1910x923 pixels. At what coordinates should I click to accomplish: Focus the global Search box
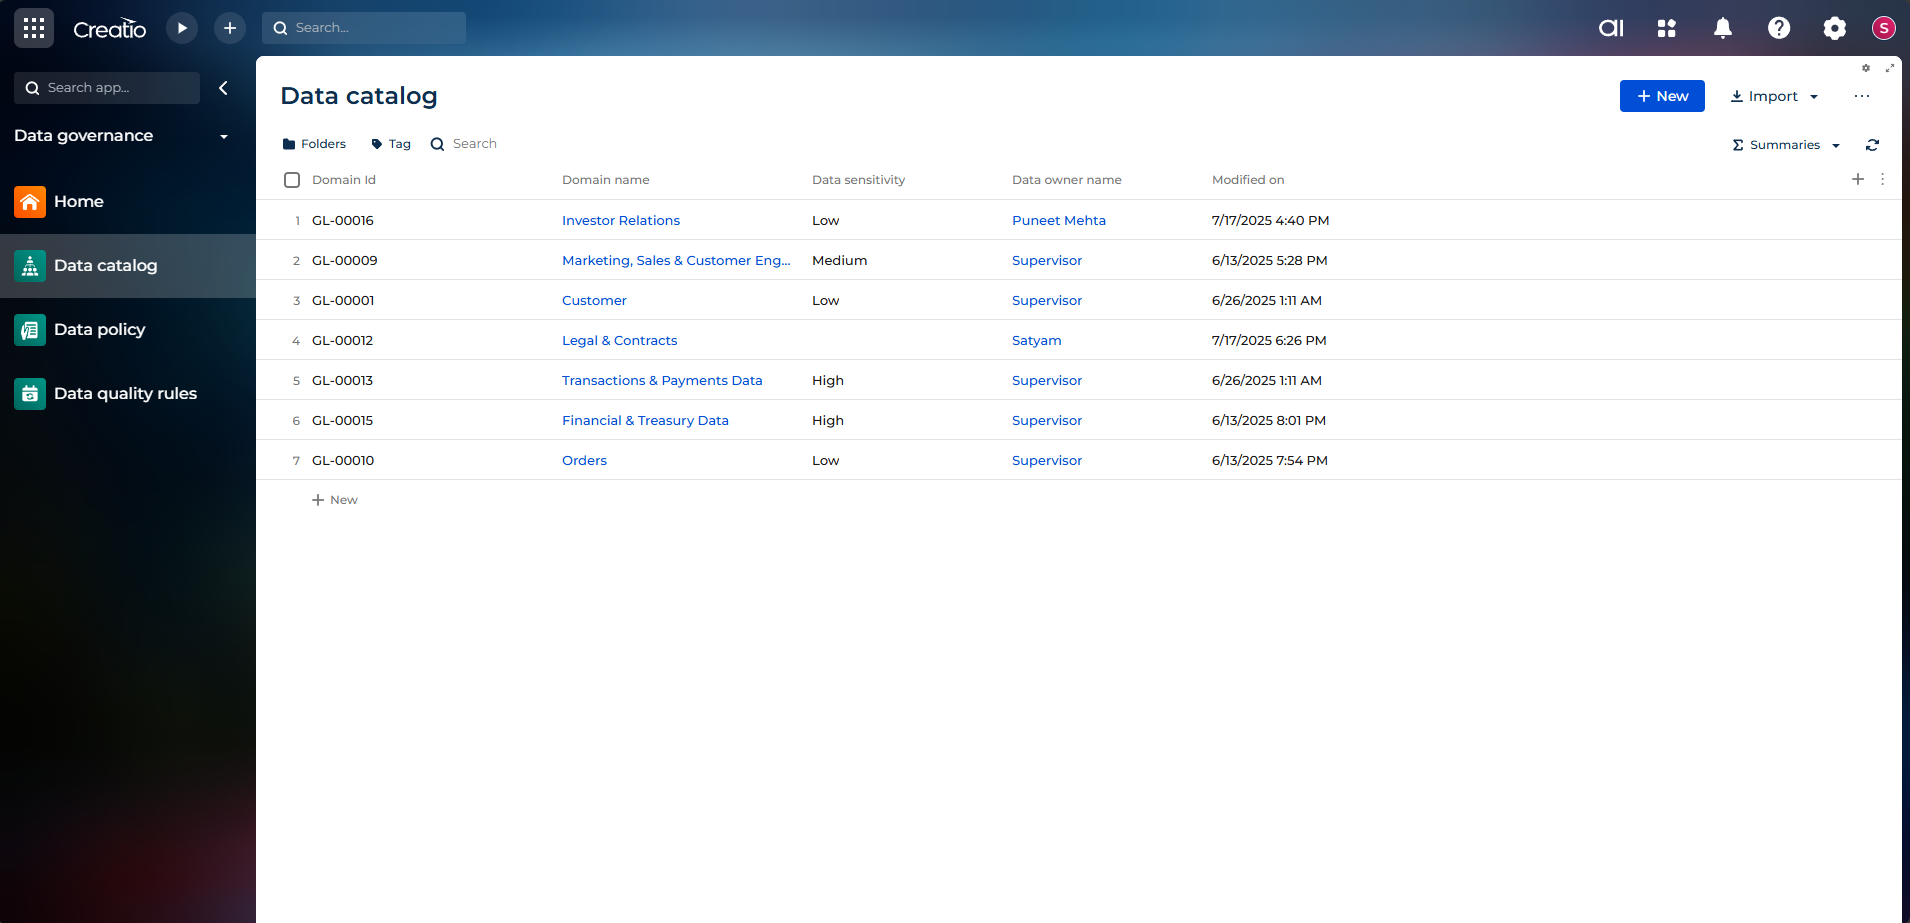tap(364, 28)
